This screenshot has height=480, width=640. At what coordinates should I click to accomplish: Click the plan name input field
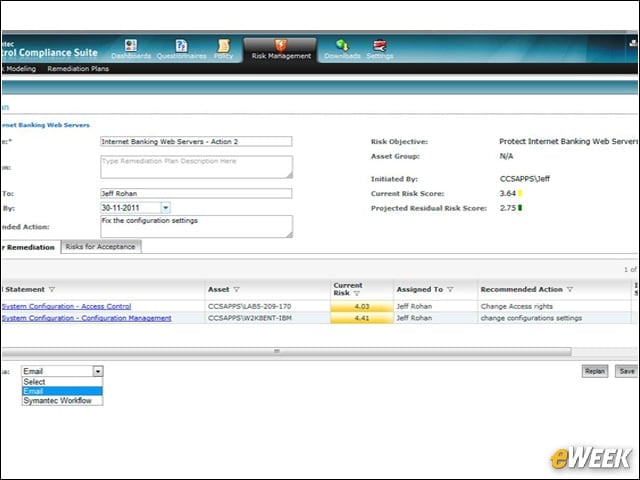pos(196,142)
